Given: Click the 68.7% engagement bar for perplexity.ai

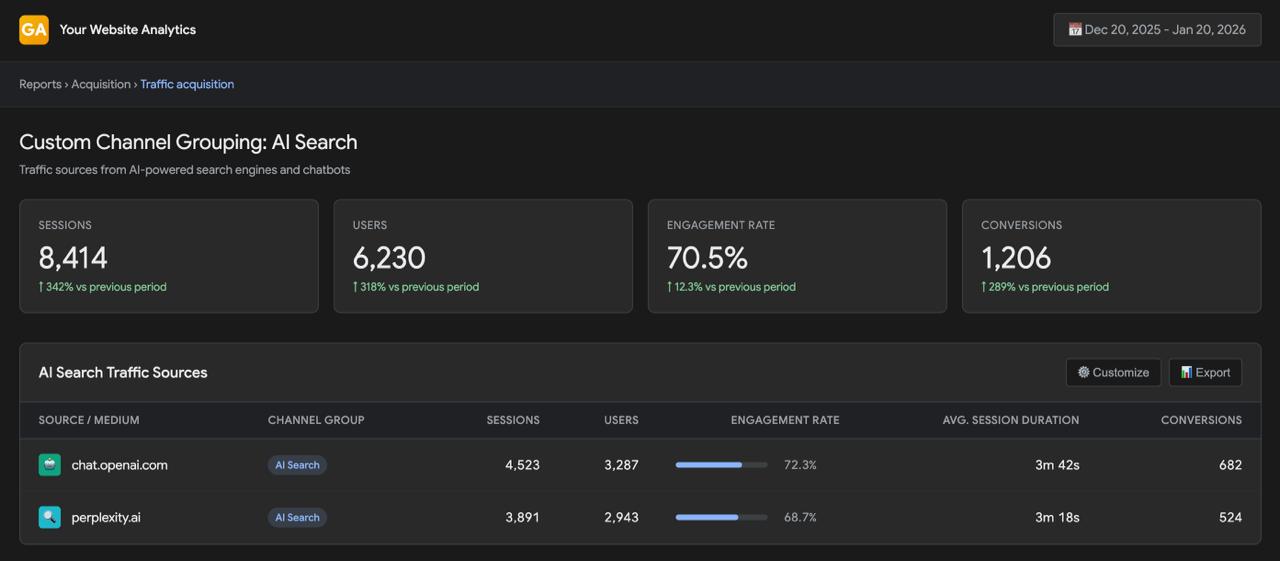Looking at the screenshot, I should (x=722, y=517).
